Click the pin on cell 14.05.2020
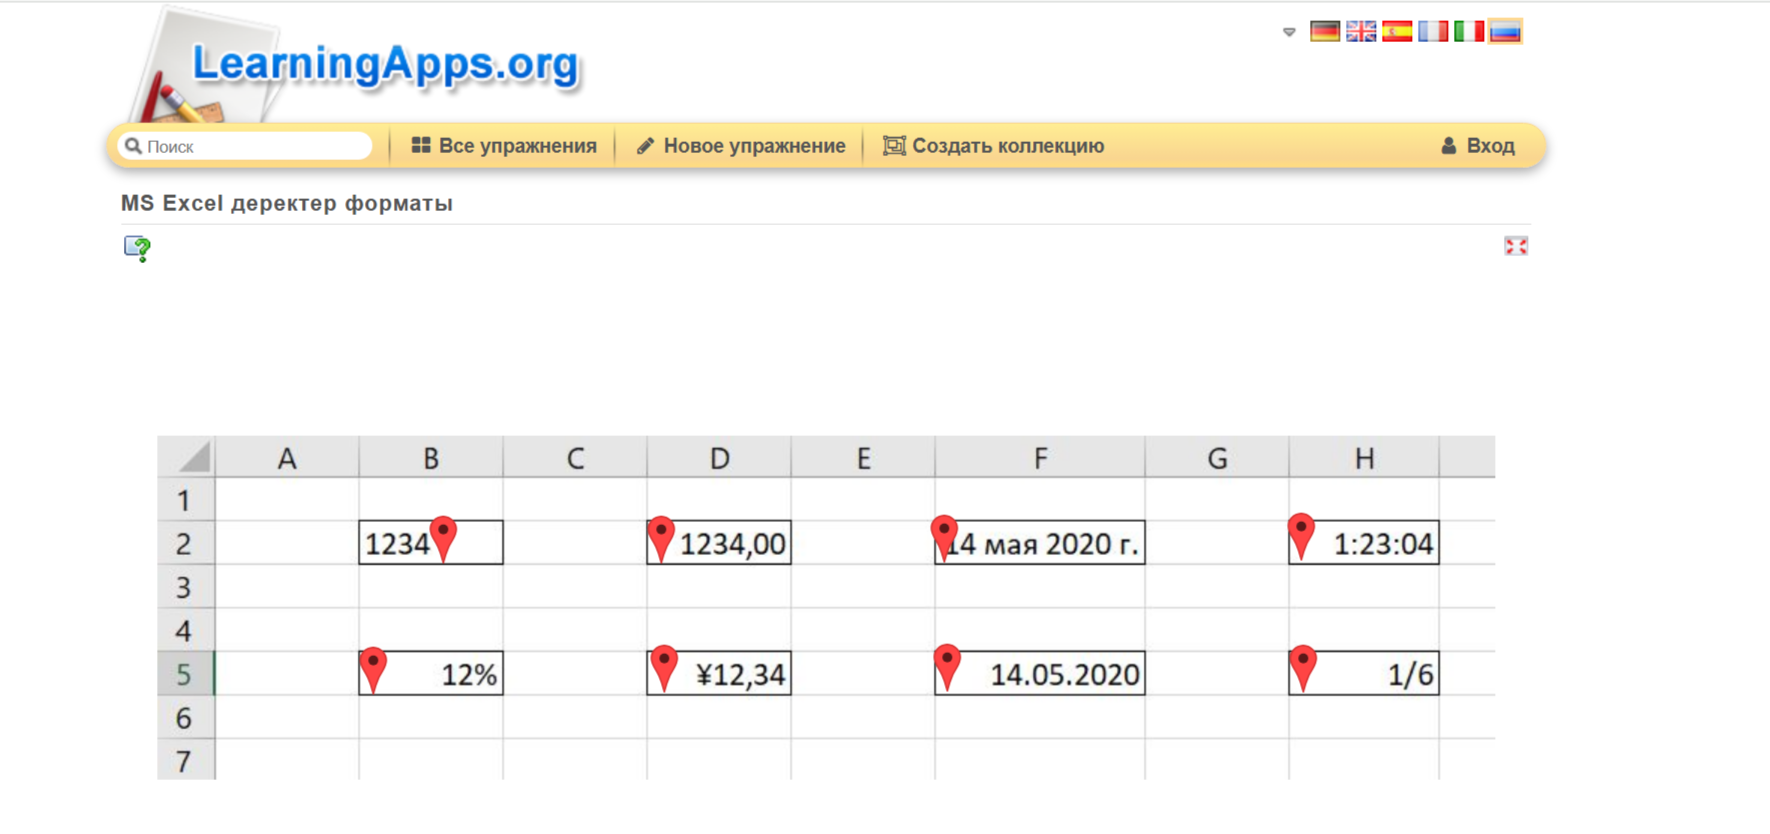 [x=947, y=668]
